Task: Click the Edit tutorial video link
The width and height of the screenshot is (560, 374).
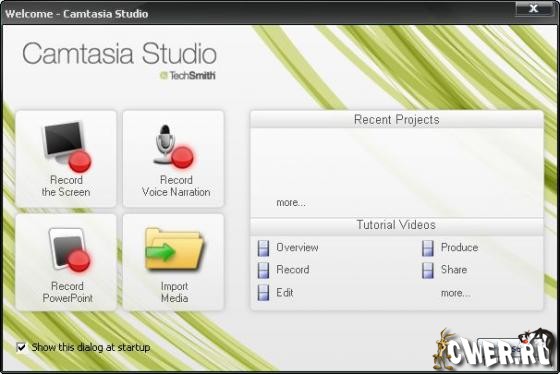Action: [x=285, y=293]
